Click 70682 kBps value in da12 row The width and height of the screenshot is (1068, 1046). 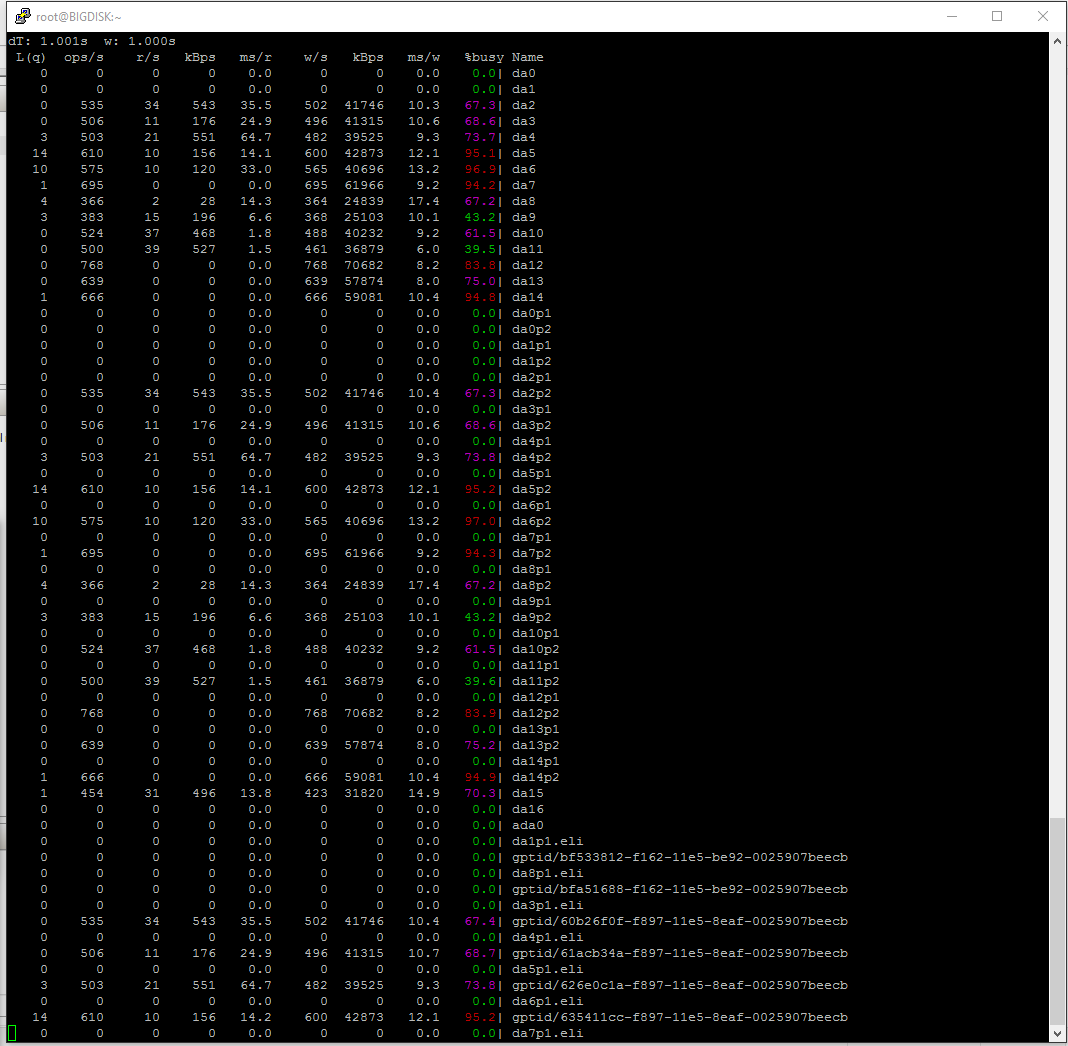pyautogui.click(x=364, y=266)
